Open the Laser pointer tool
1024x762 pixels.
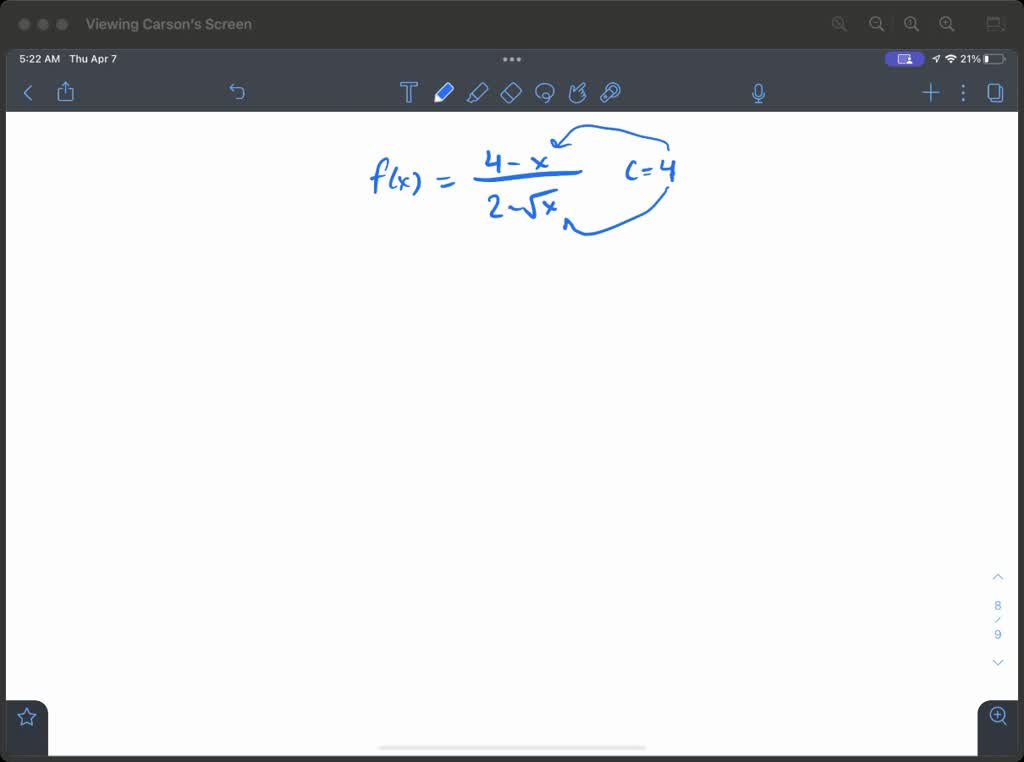click(611, 92)
